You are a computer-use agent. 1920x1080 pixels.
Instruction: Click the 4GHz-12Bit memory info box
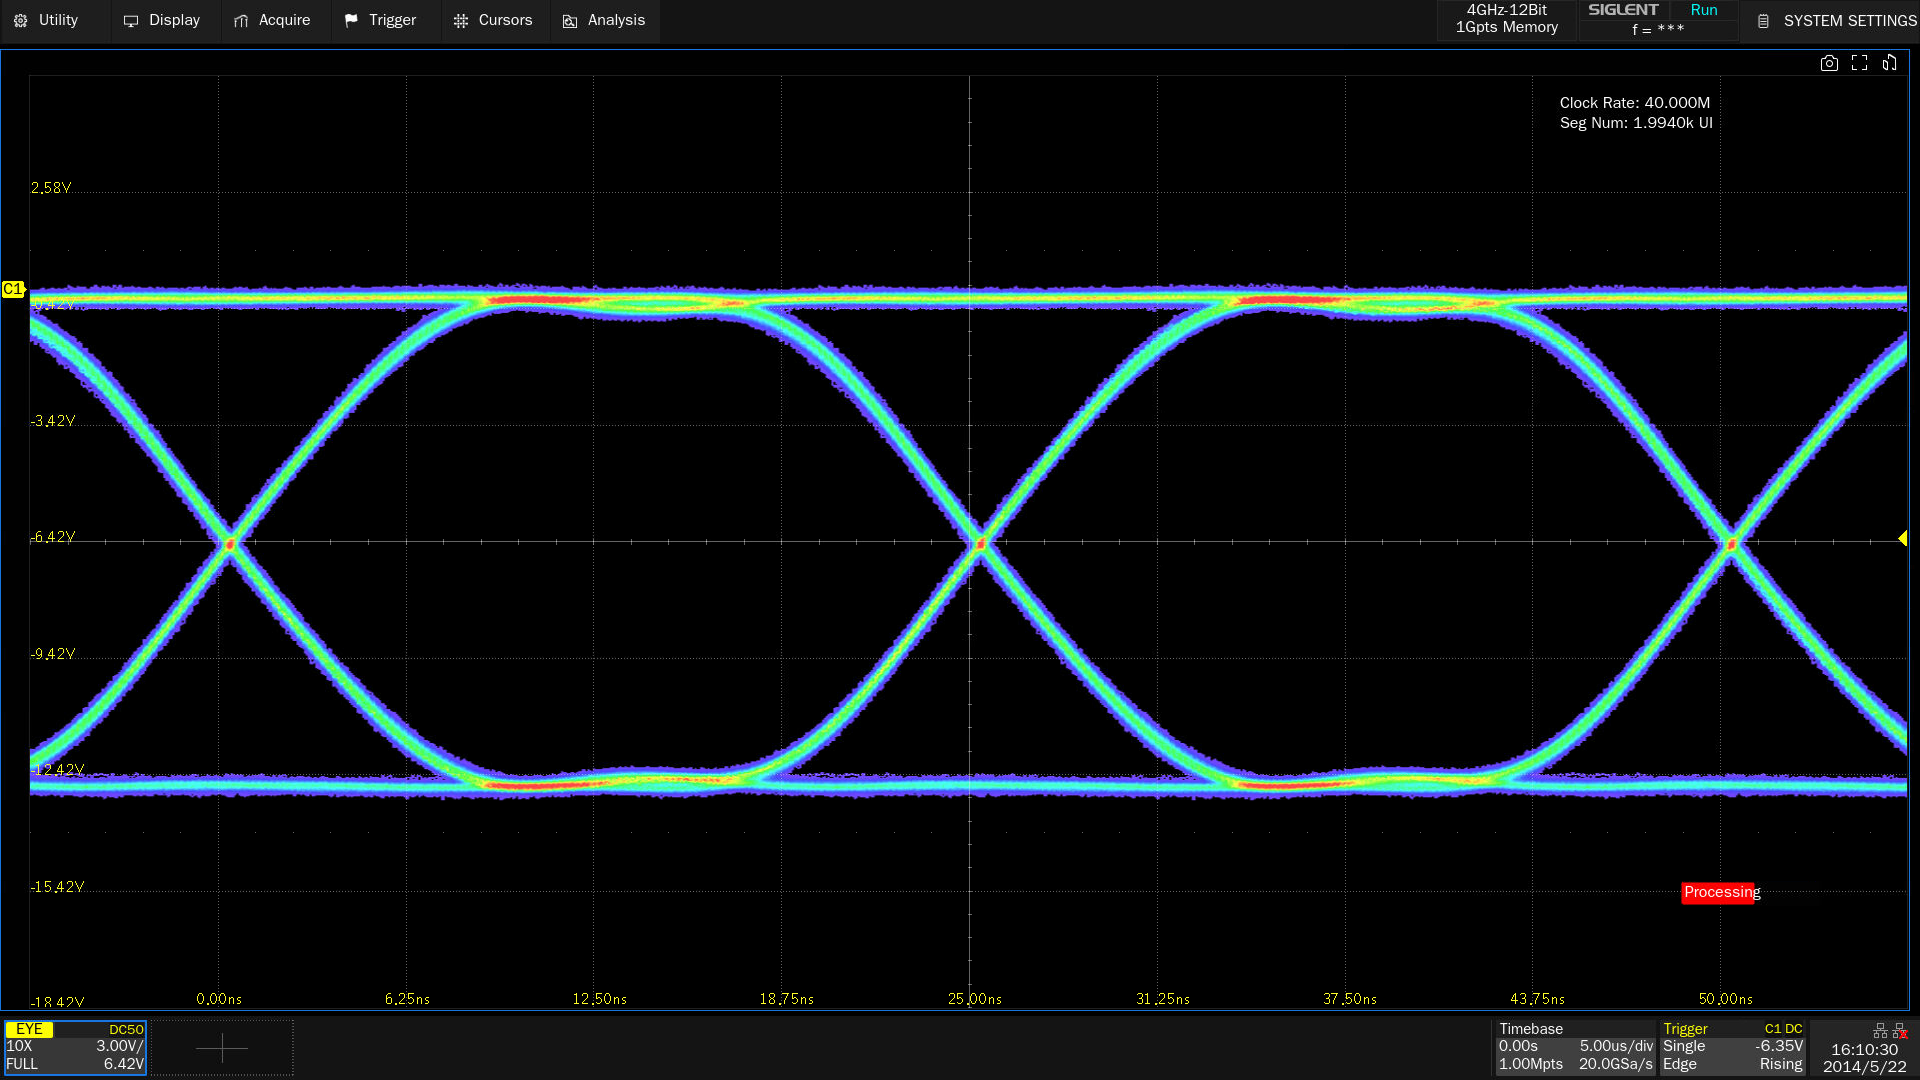point(1506,19)
